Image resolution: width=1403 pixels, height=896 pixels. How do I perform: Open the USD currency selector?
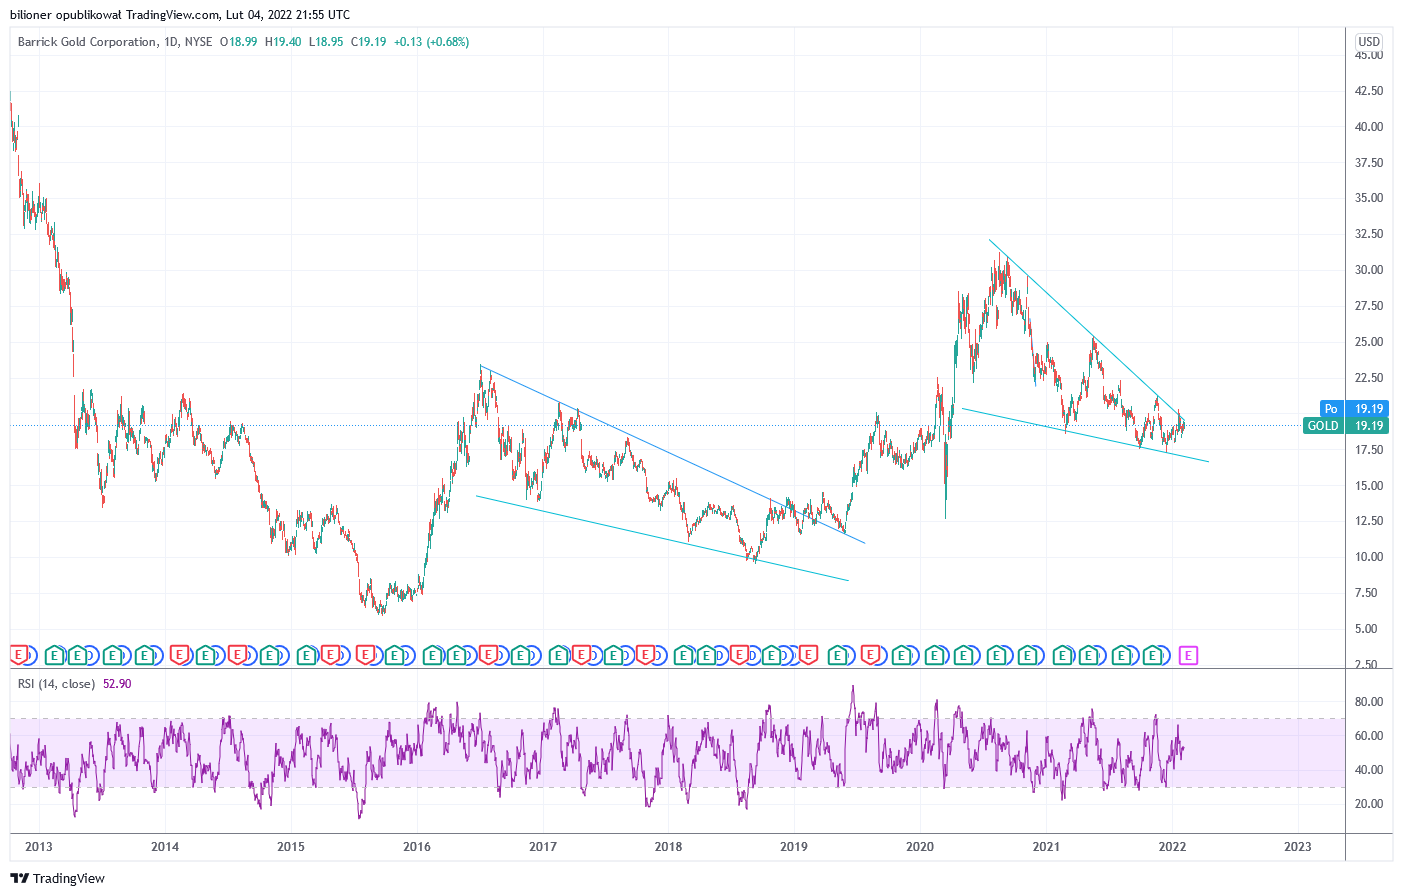click(1368, 42)
